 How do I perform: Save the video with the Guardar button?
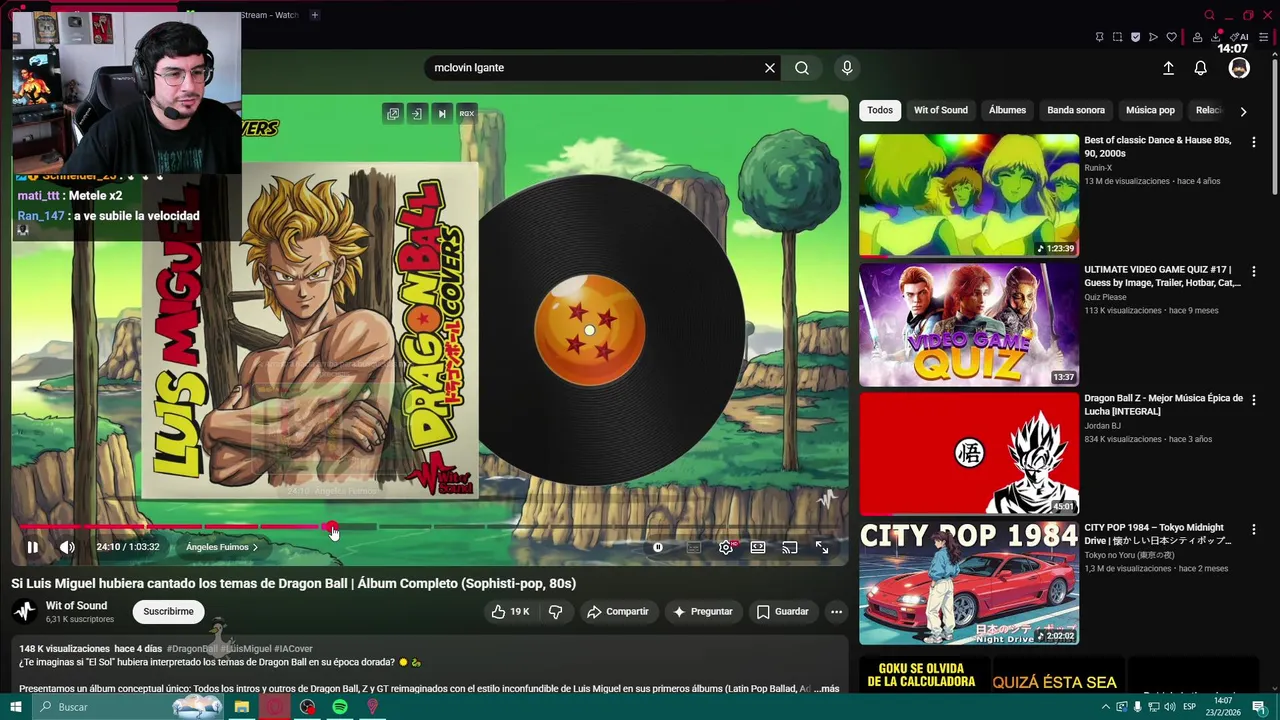pyautogui.click(x=783, y=611)
